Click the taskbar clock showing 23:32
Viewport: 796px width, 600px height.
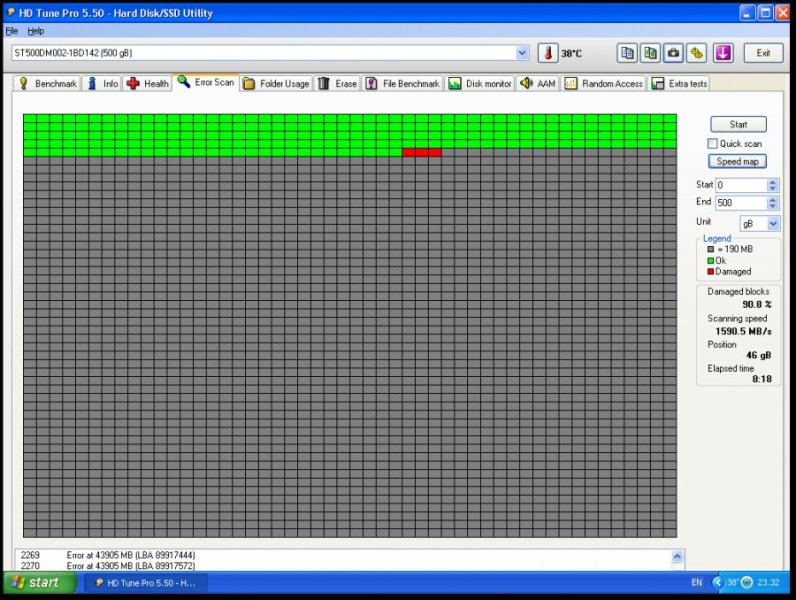(x=769, y=583)
